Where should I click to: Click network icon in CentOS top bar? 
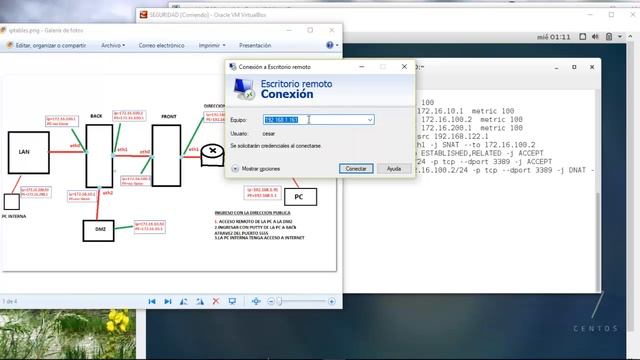(x=582, y=37)
